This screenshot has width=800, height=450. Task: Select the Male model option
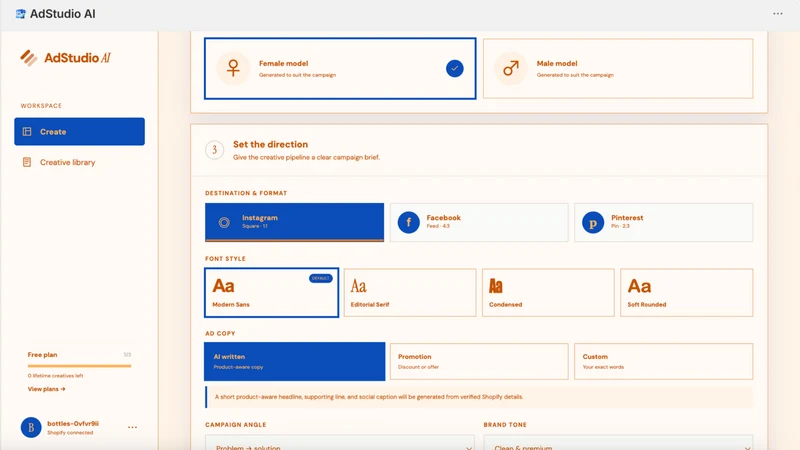coord(618,68)
